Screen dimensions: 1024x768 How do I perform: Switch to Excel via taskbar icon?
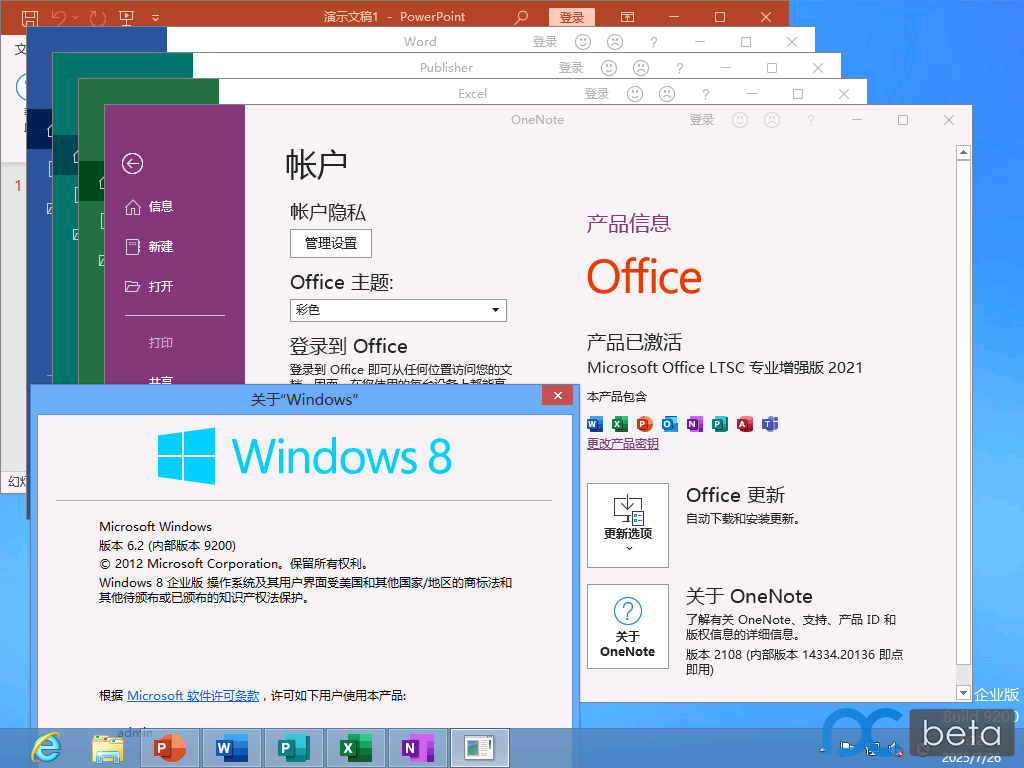356,748
